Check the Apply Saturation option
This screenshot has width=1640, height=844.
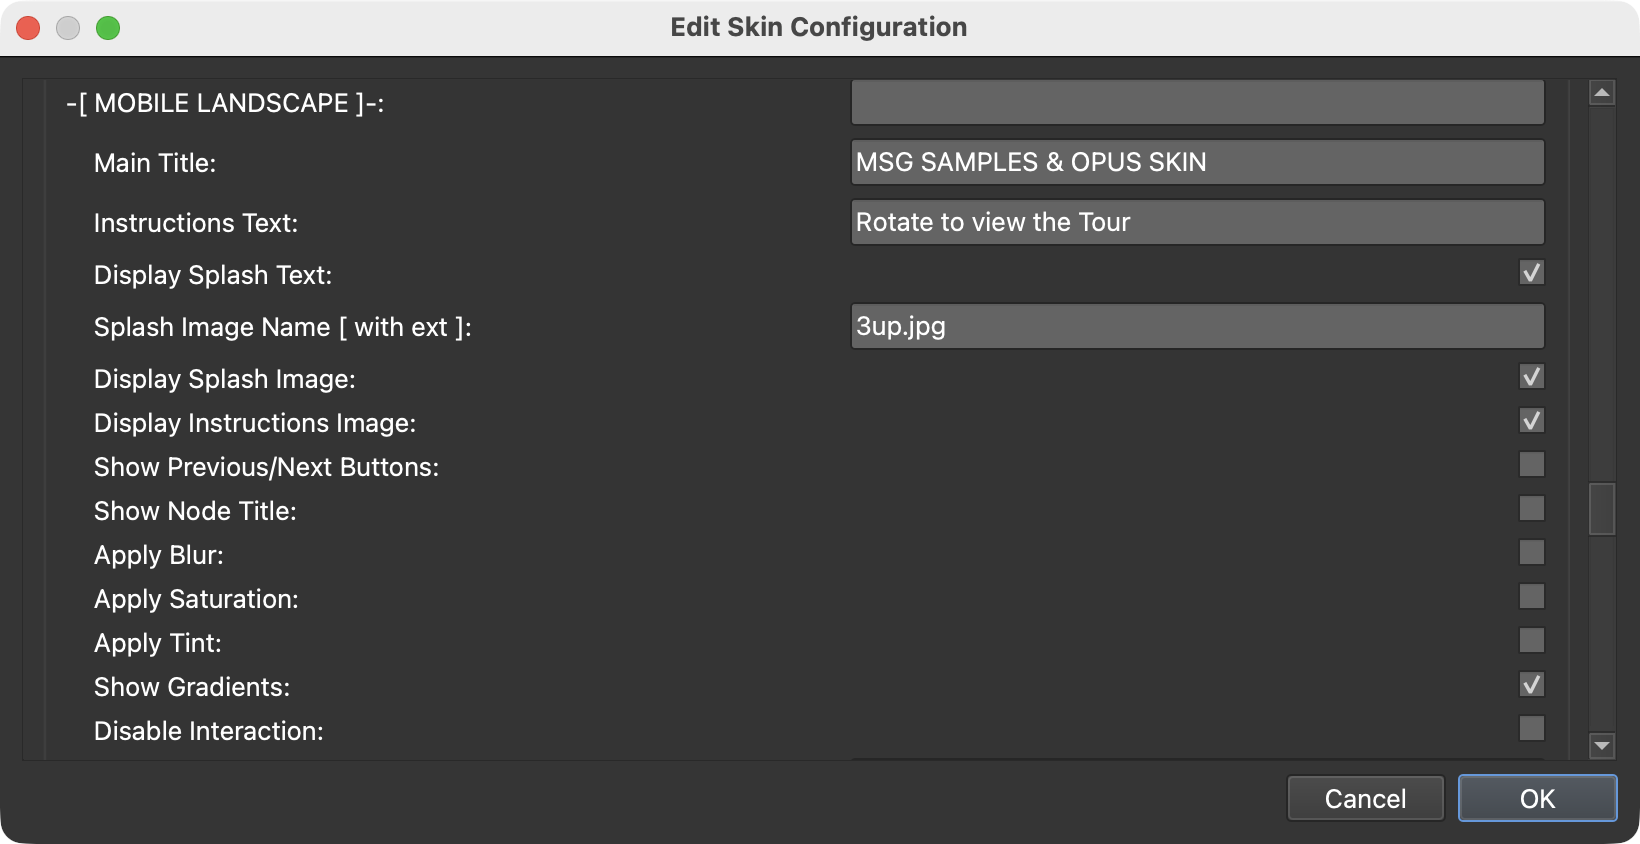coord(1531,596)
